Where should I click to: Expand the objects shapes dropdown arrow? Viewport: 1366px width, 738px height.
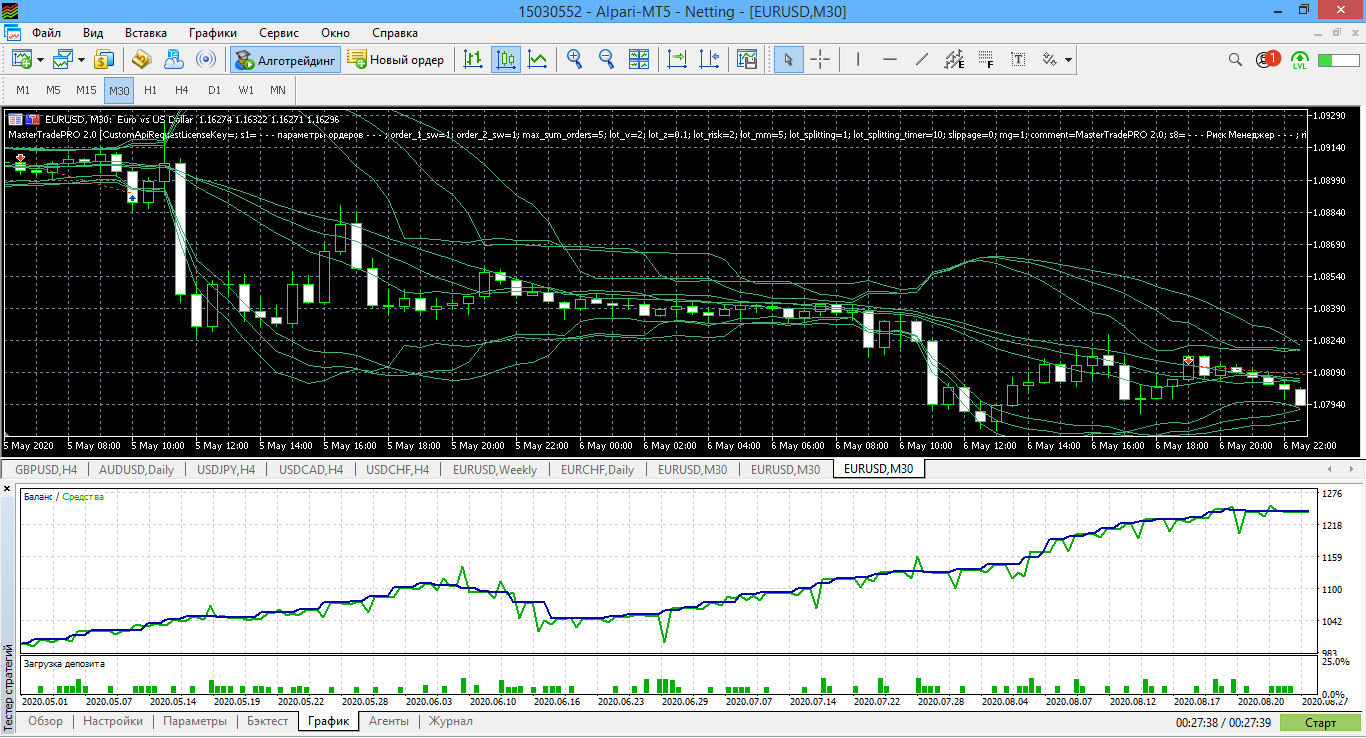1069,60
